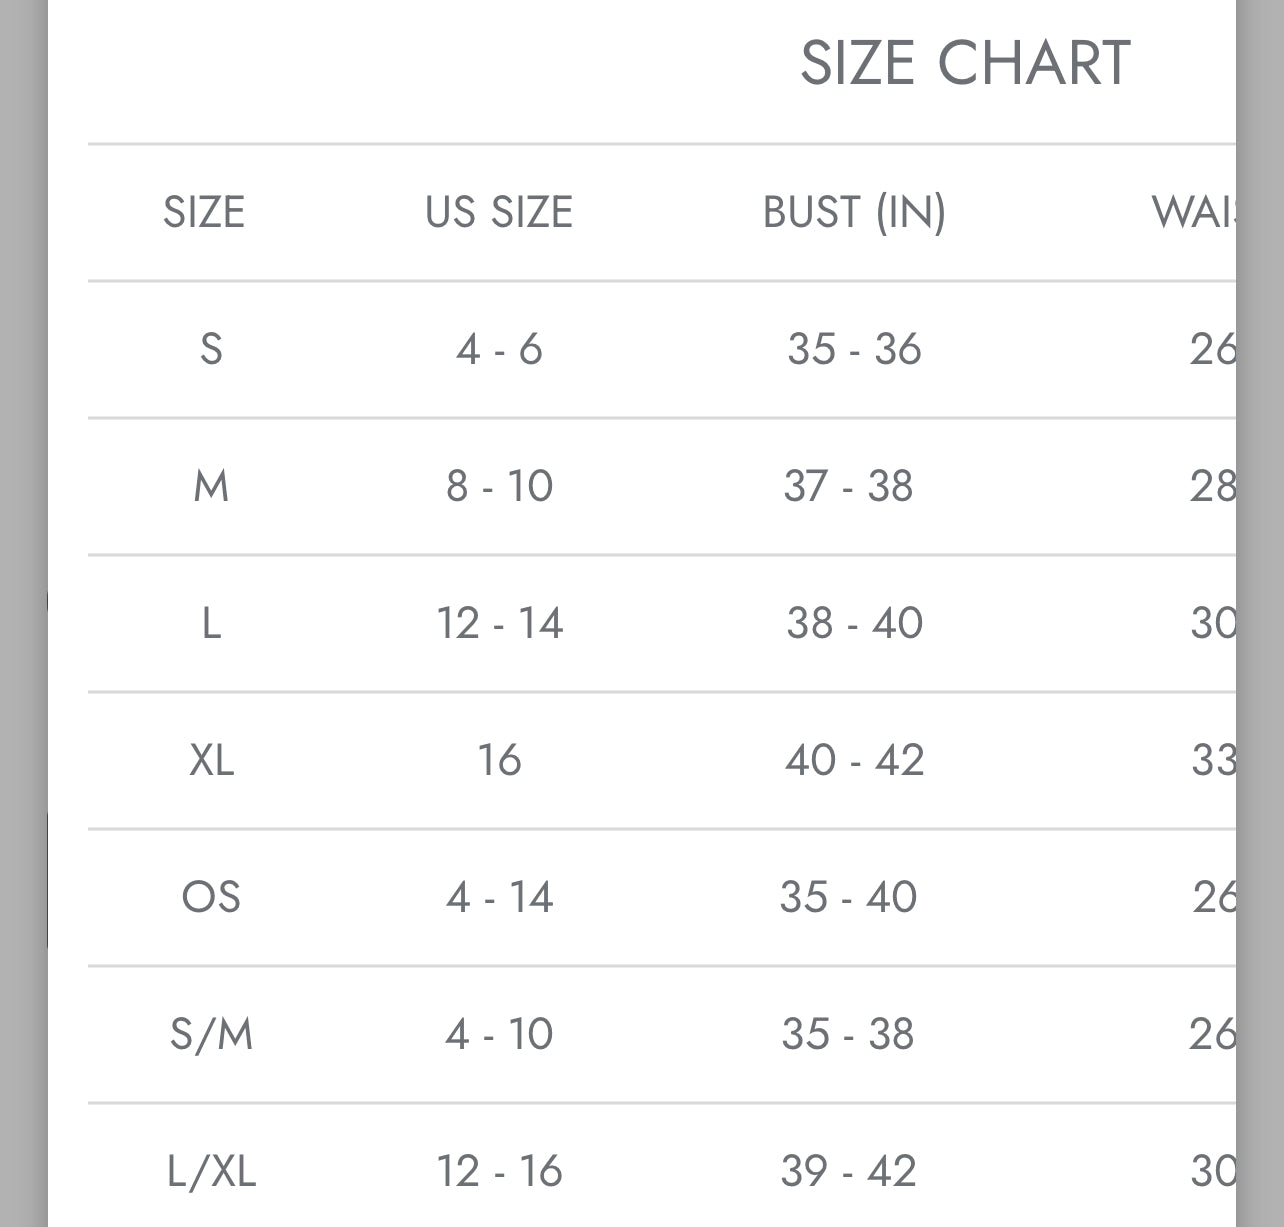The image size is (1284, 1227).
Task: Click the US size 16 cell
Action: coord(499,760)
